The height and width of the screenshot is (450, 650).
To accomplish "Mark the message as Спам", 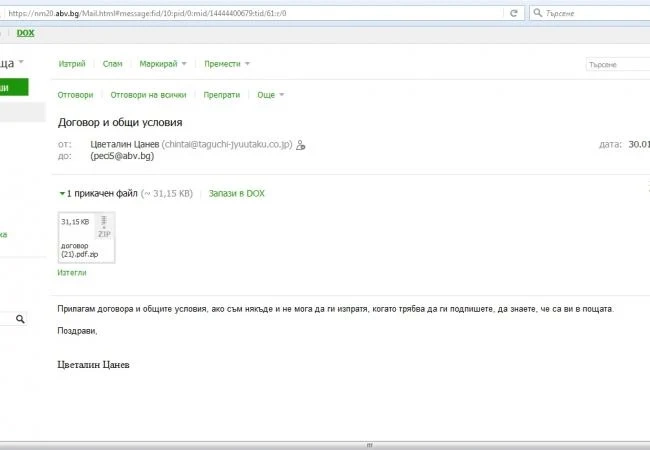I will tap(112, 64).
